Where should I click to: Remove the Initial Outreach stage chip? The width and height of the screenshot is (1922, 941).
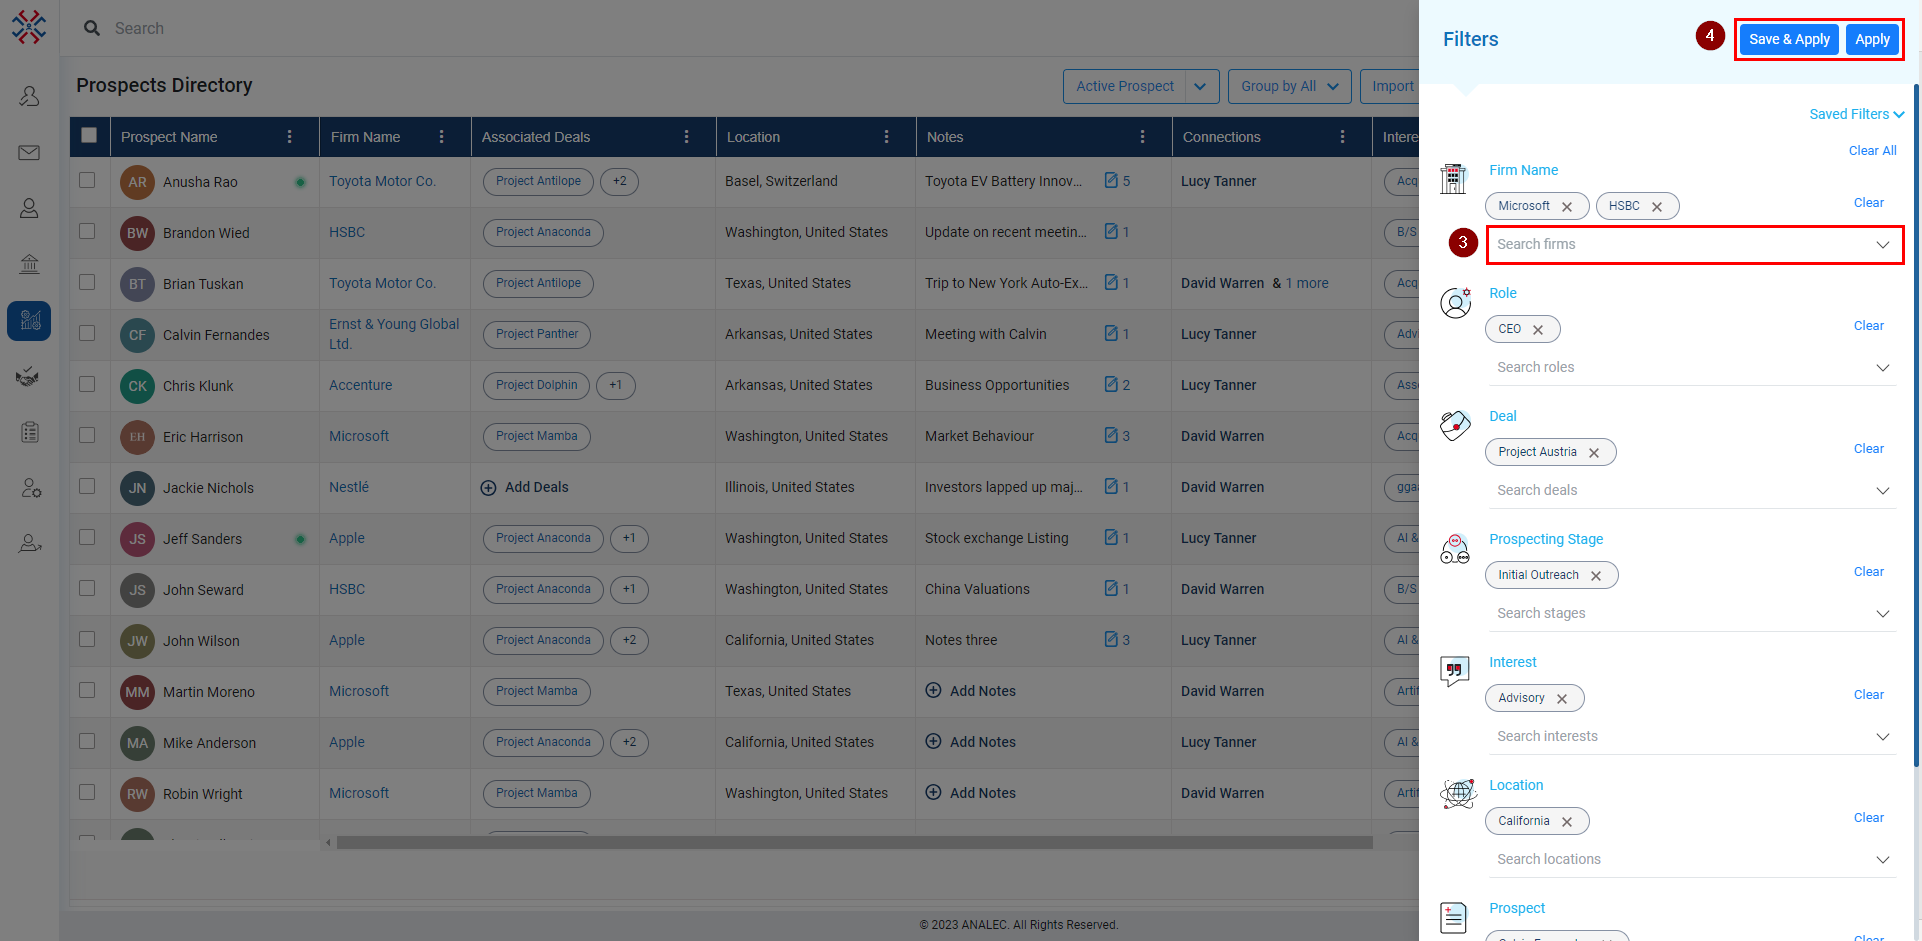(x=1596, y=576)
